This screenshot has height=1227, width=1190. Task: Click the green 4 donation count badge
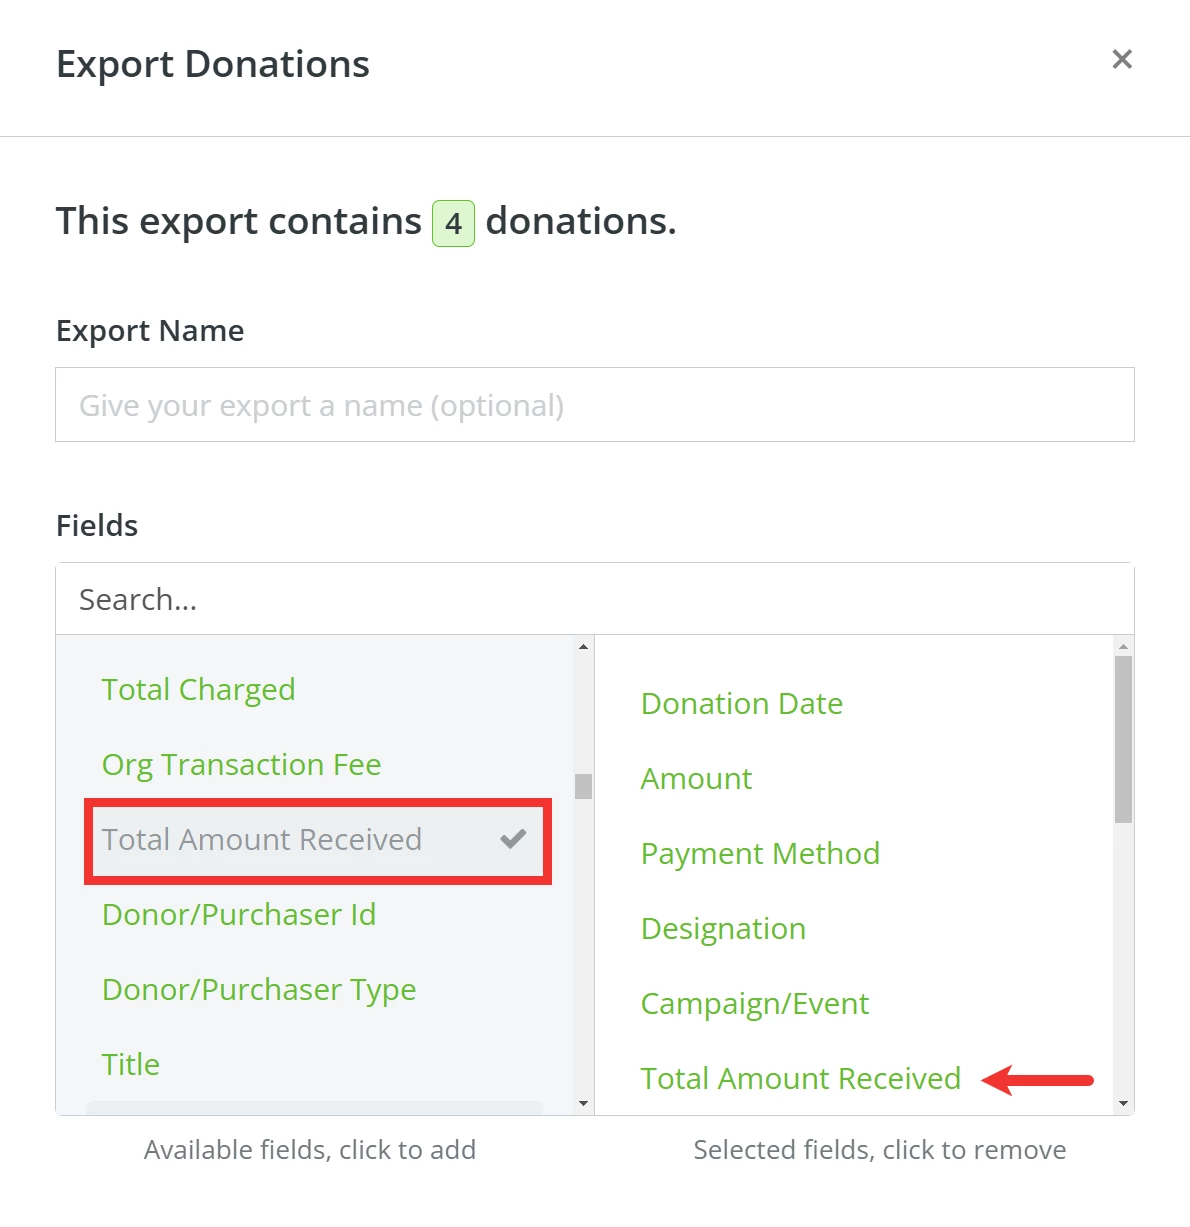tap(453, 222)
